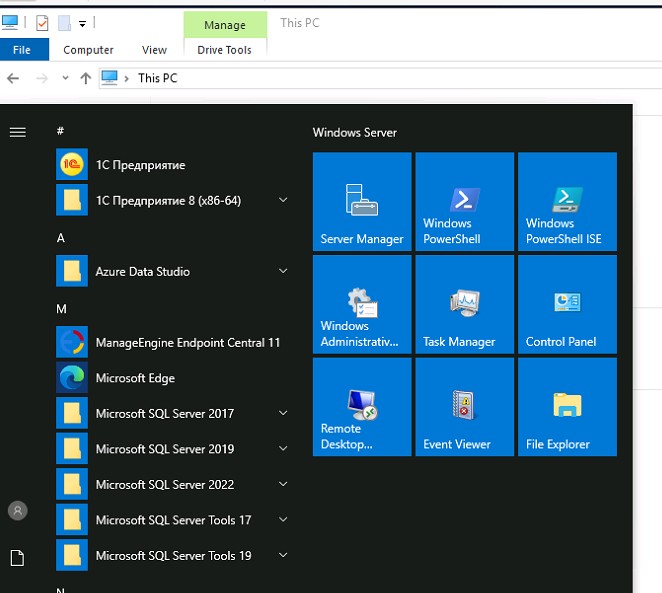The image size is (662, 593).
Task: Open Windows Administrative Tools tile
Action: click(361, 304)
